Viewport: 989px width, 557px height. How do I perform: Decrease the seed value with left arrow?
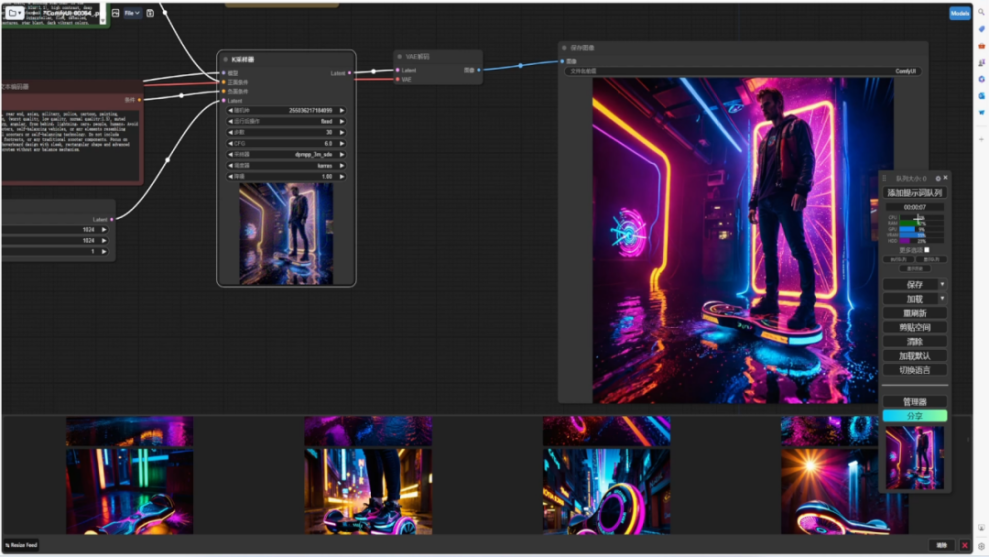[x=230, y=110]
